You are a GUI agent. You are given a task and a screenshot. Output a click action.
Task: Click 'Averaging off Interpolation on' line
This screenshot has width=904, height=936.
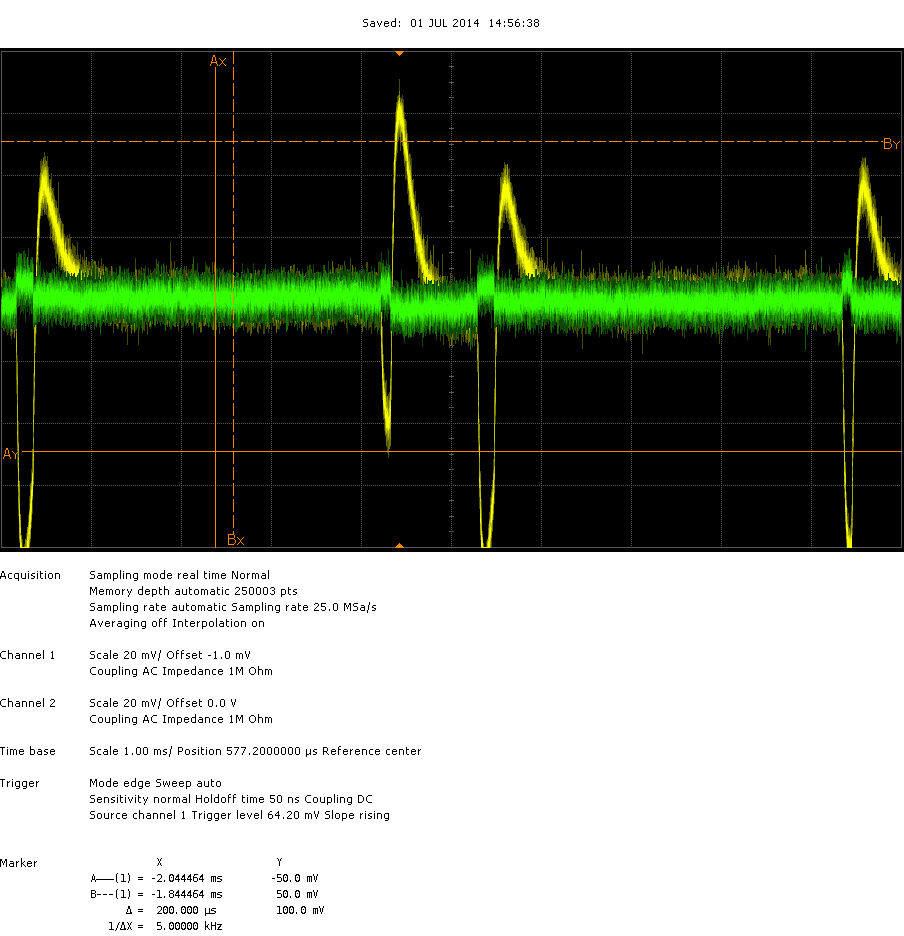[177, 623]
